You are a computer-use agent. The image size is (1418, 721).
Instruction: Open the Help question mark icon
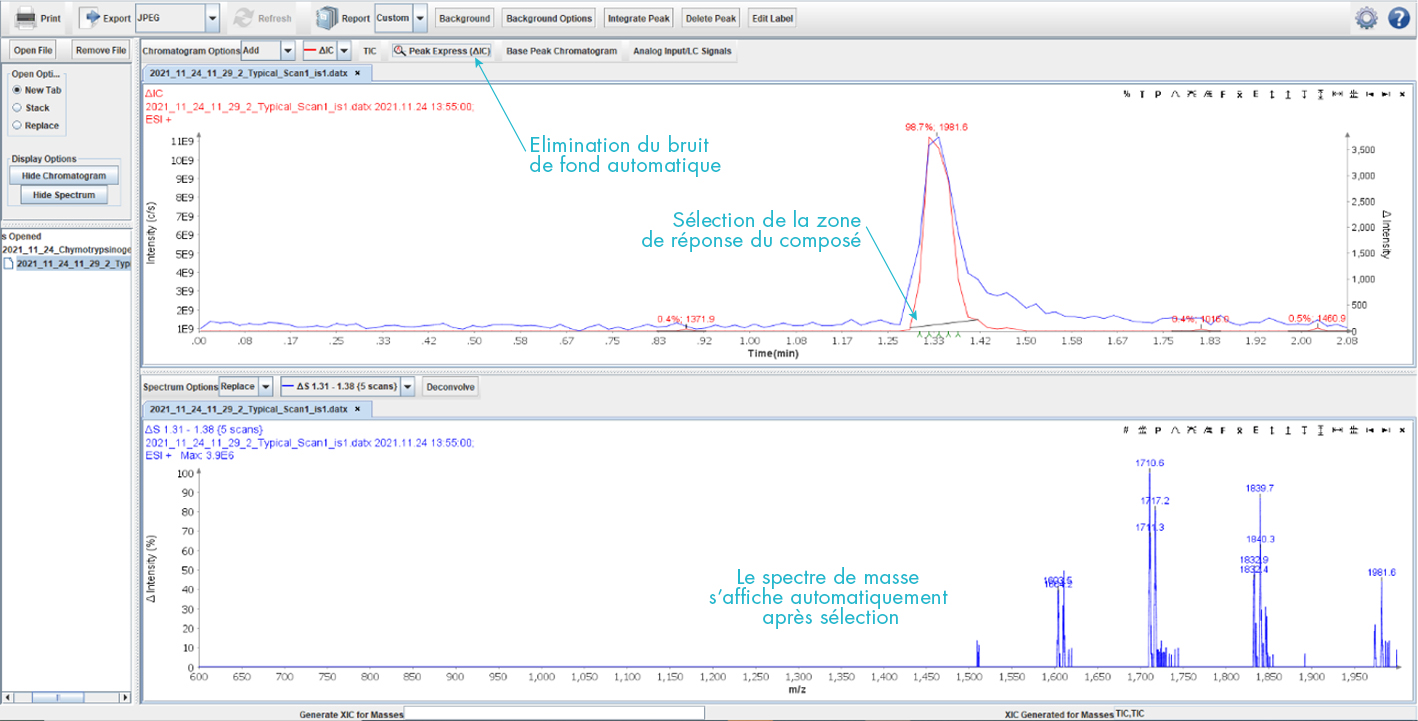point(1399,16)
